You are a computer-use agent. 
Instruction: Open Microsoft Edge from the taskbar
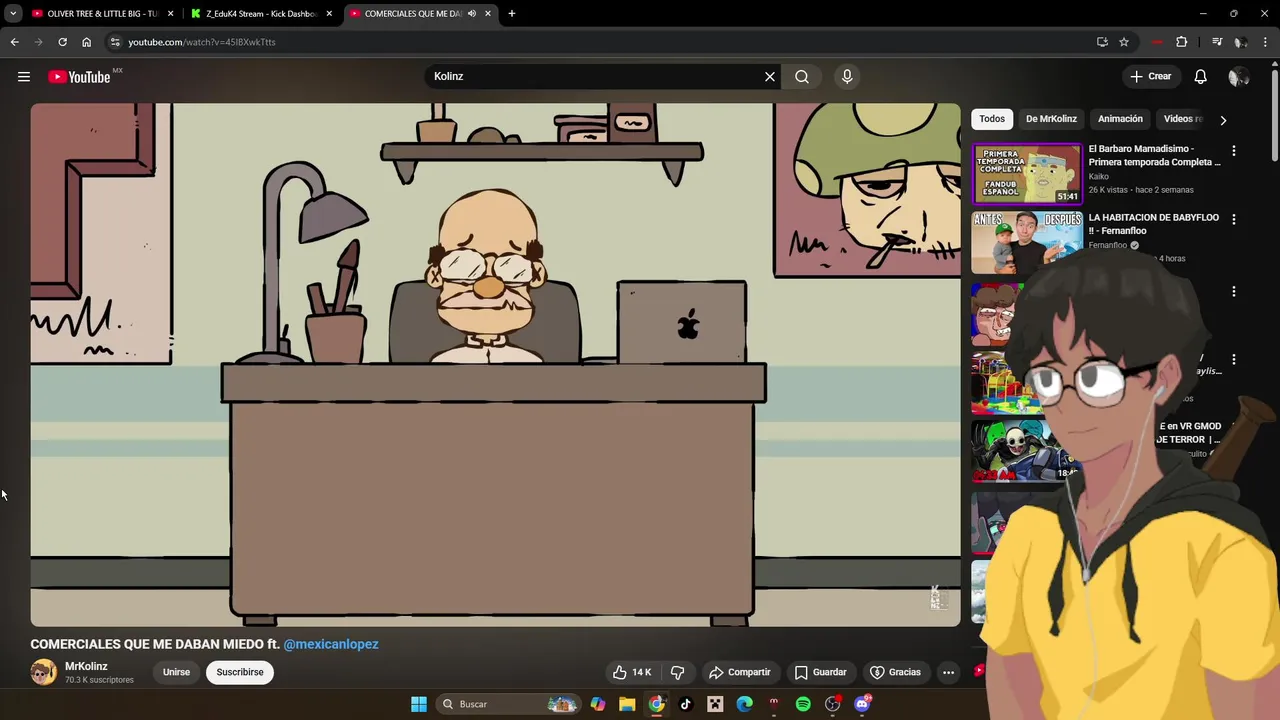click(x=744, y=704)
